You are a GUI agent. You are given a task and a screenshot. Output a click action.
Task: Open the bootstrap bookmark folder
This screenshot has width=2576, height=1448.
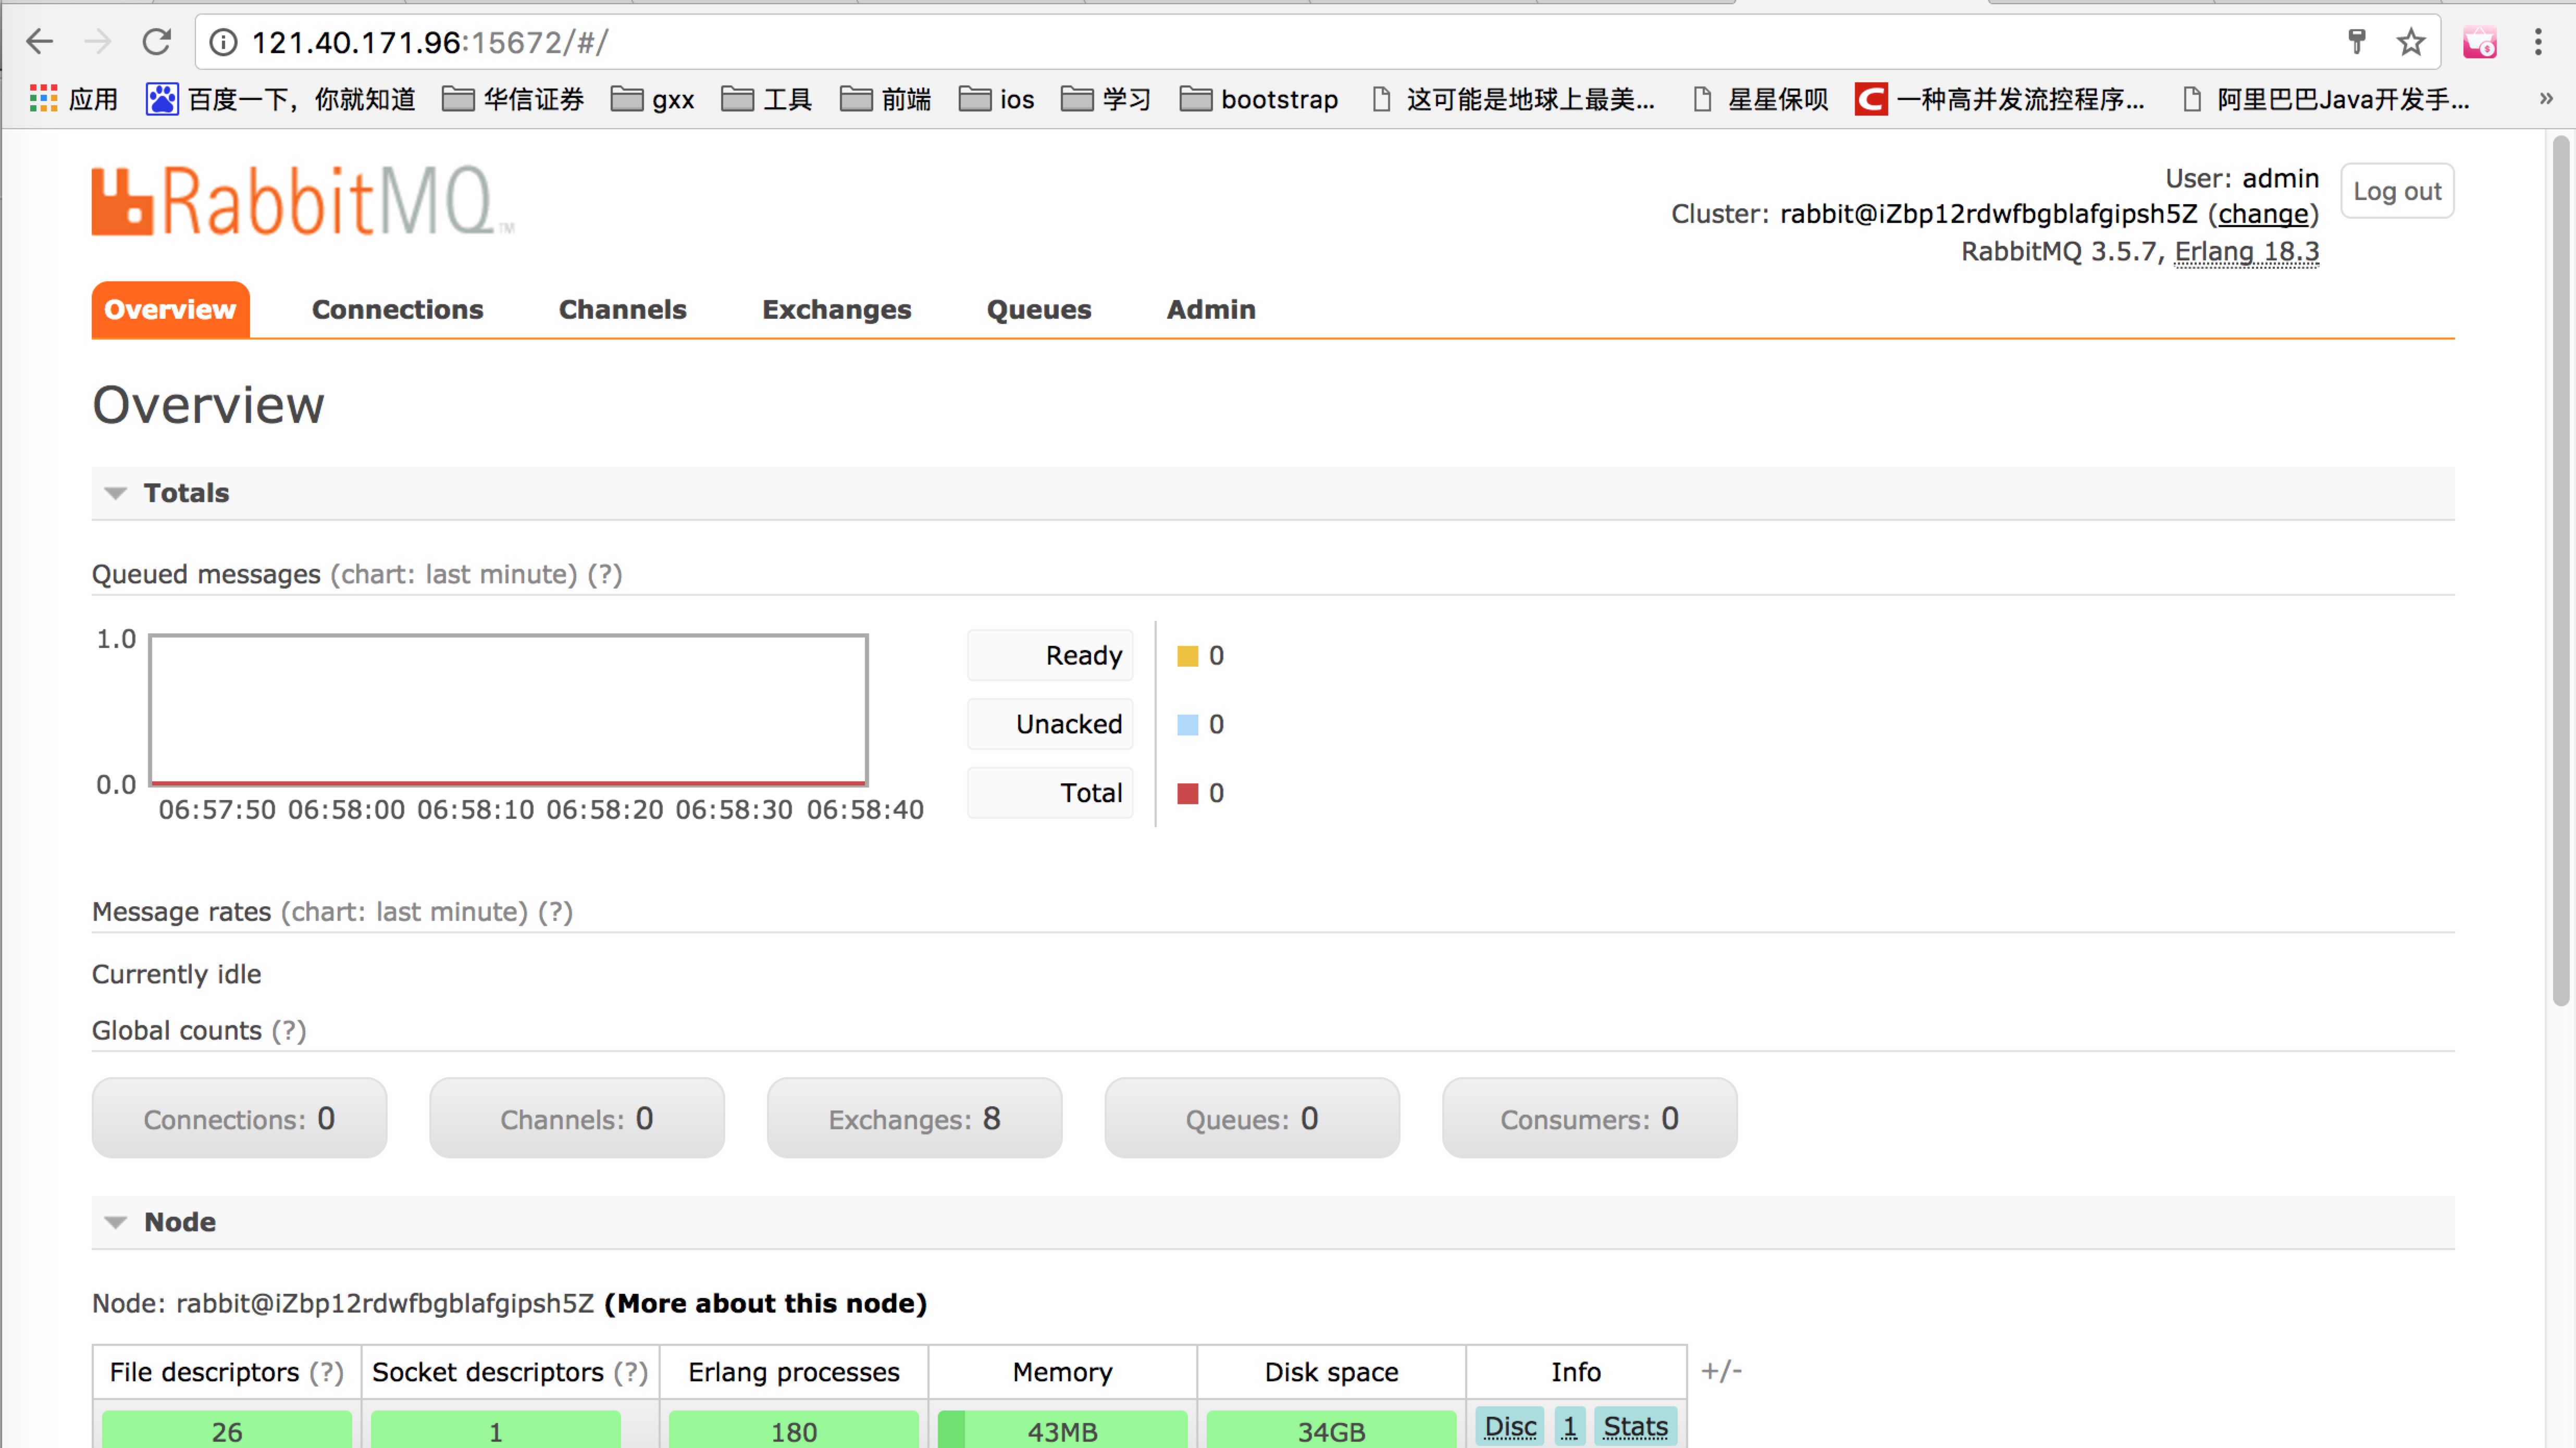[1259, 99]
